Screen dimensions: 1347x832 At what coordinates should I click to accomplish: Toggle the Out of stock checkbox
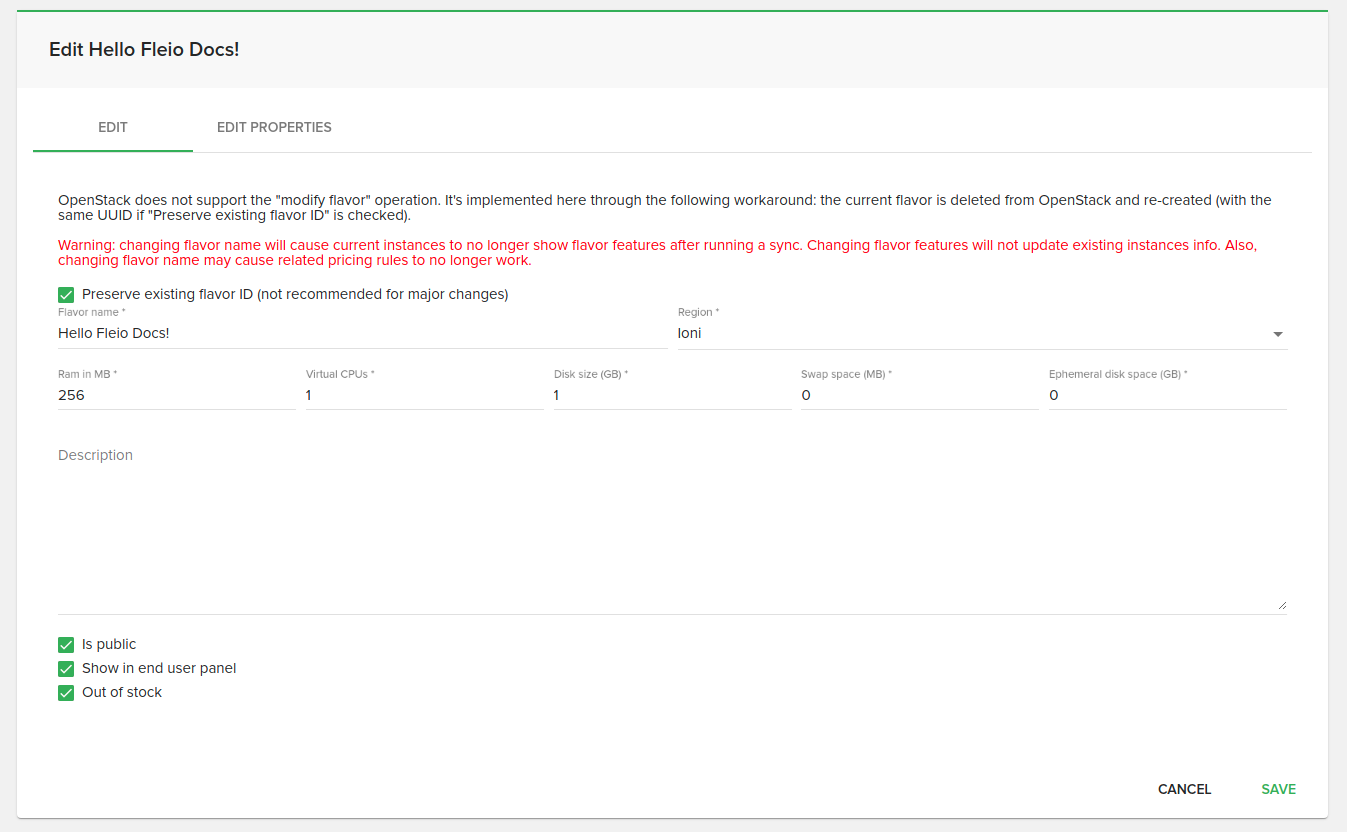tap(66, 693)
